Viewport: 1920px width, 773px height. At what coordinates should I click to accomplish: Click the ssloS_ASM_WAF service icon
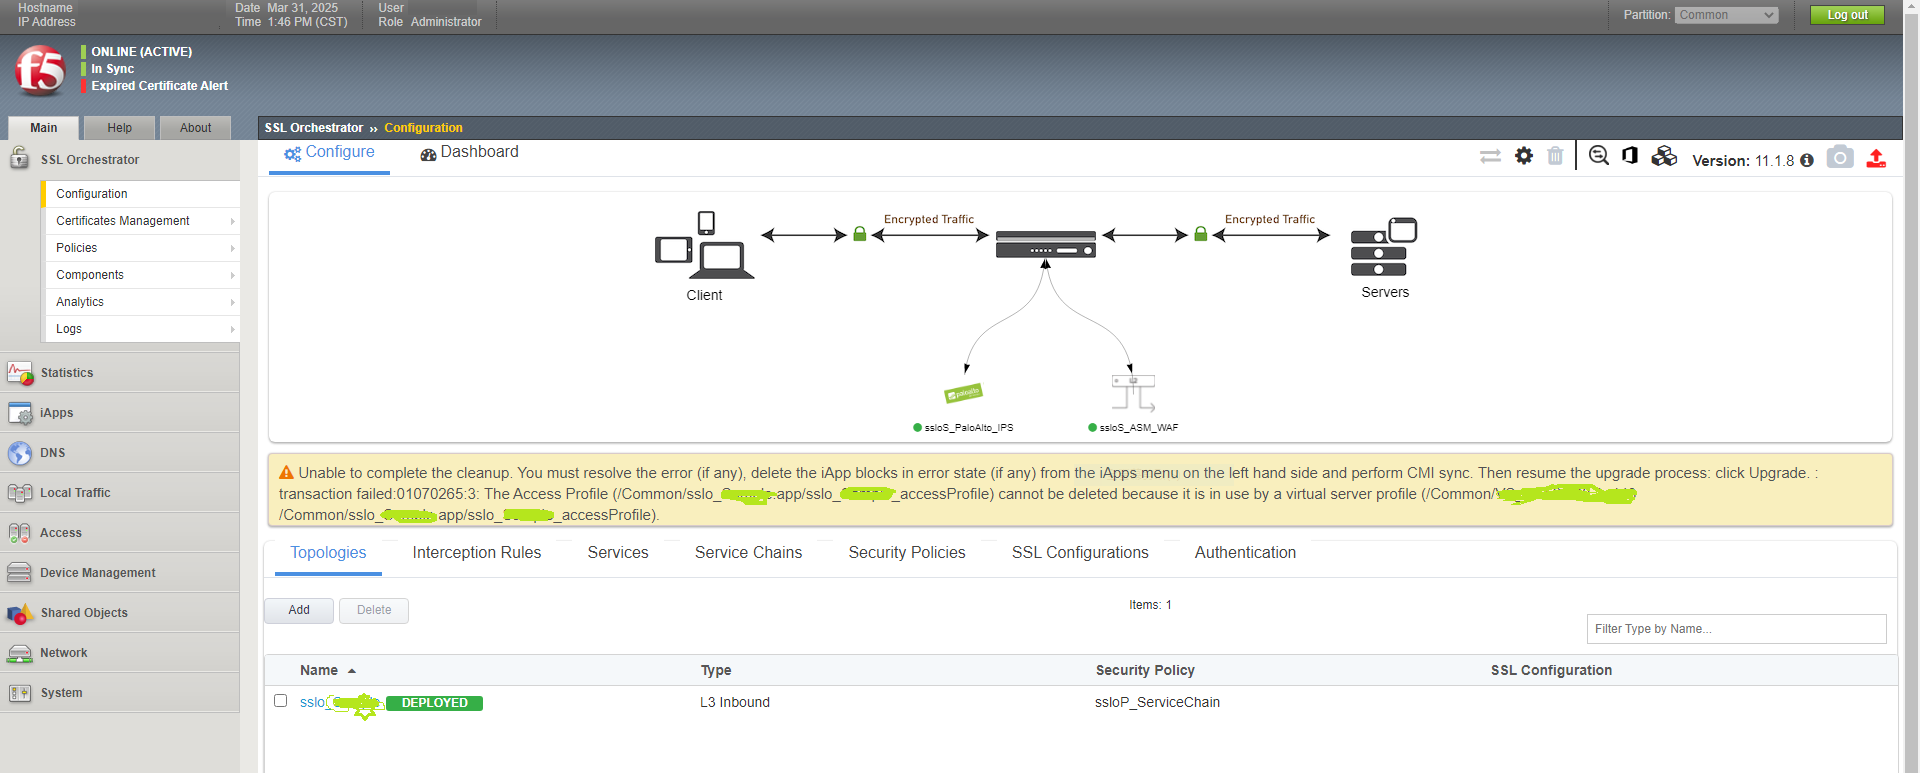(1133, 392)
